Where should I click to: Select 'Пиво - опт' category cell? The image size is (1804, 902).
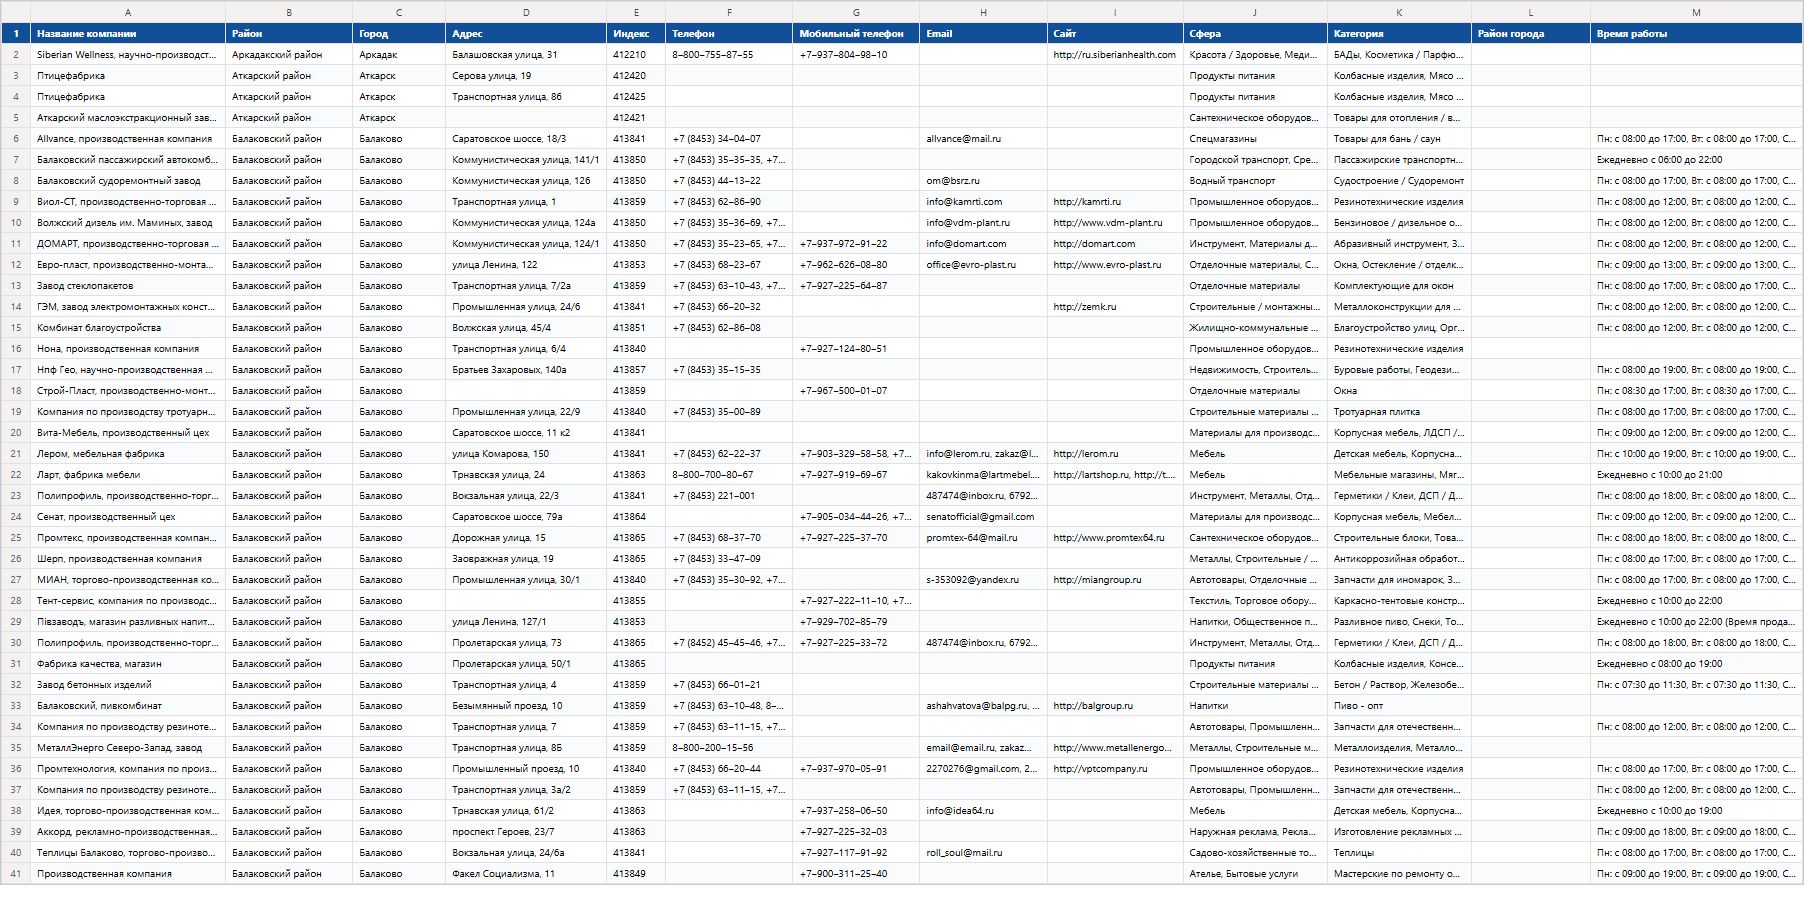click(1399, 706)
